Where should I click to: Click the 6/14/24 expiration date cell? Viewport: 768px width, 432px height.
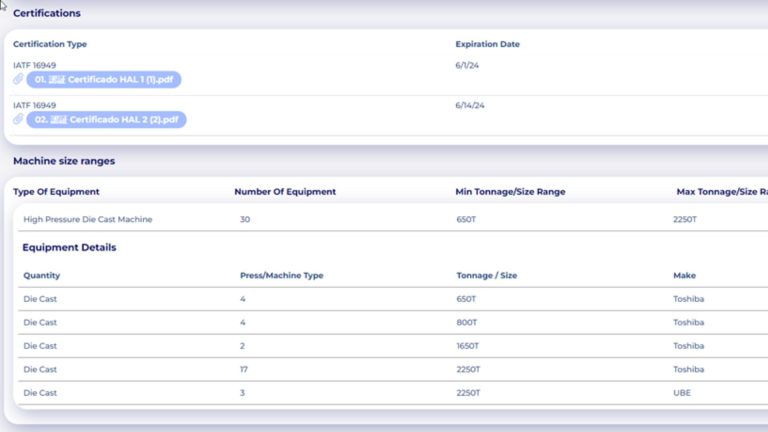(x=470, y=105)
